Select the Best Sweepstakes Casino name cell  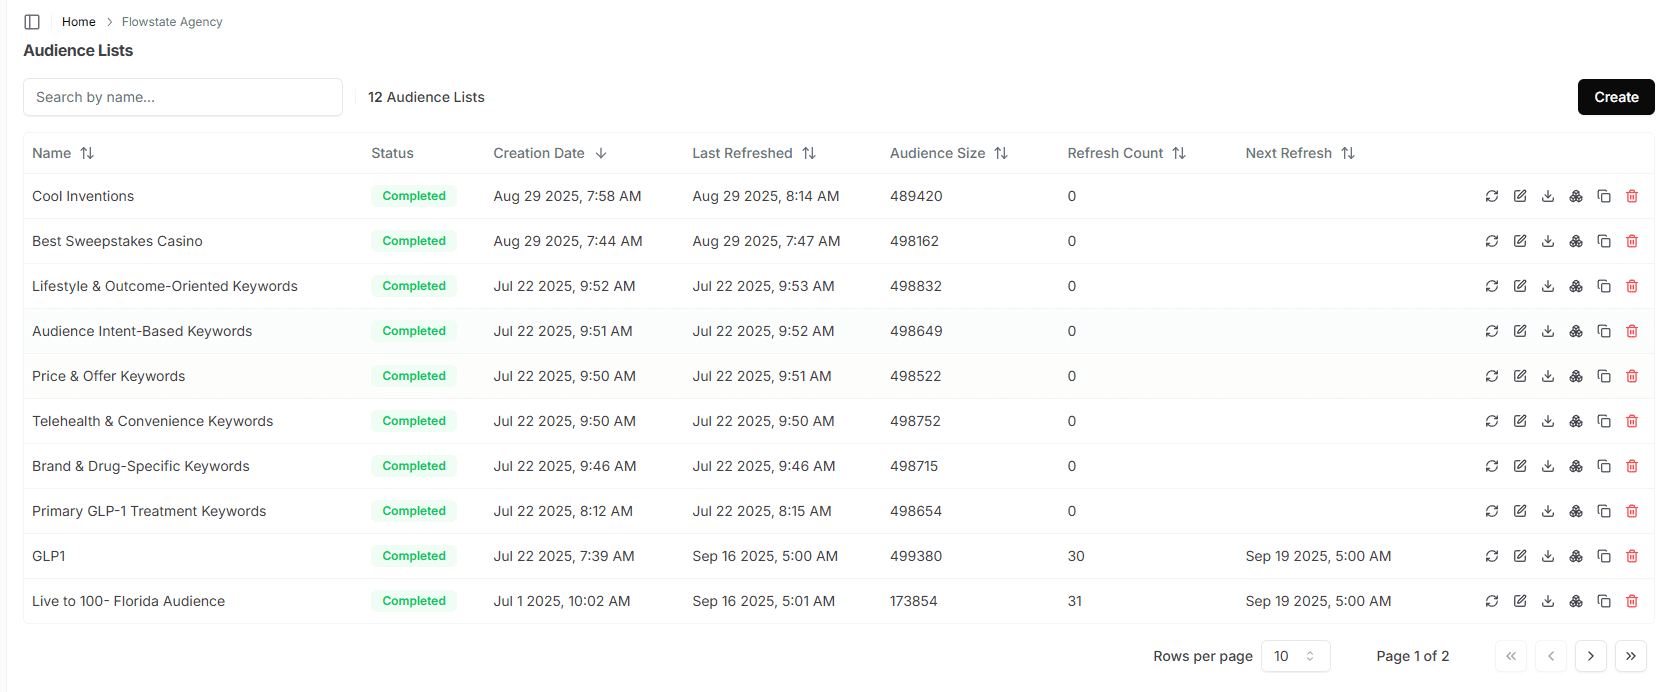pos(117,241)
